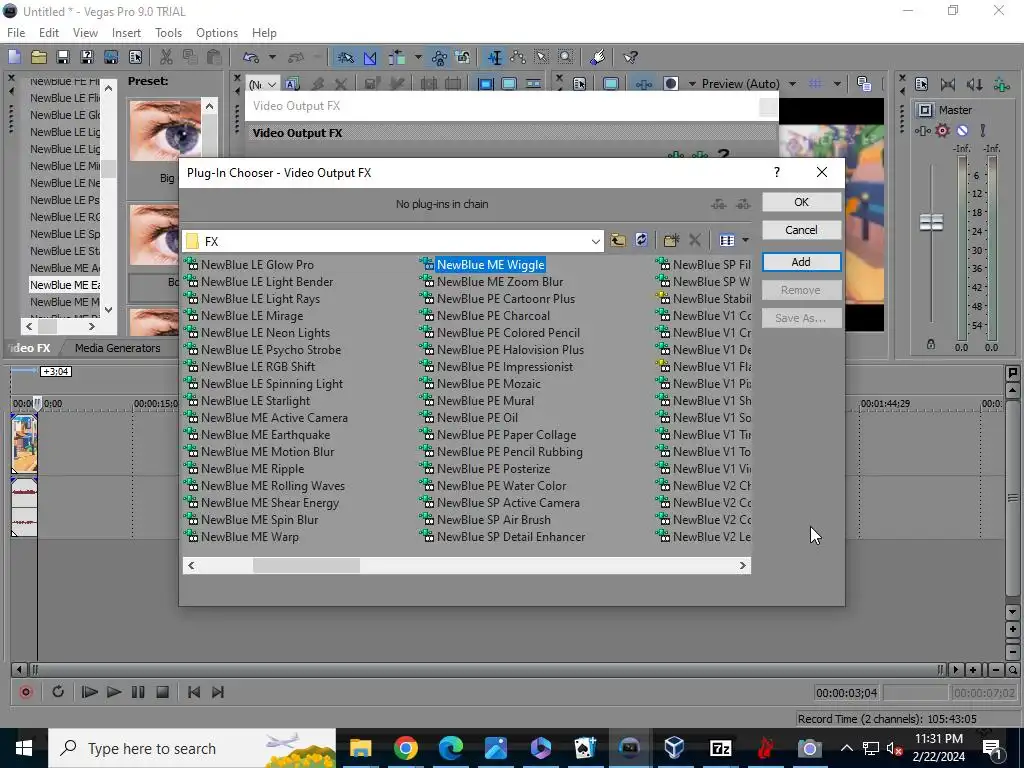Click the Master Bus FX icon
Image resolution: width=1024 pixels, height=768 pixels.
[923, 131]
